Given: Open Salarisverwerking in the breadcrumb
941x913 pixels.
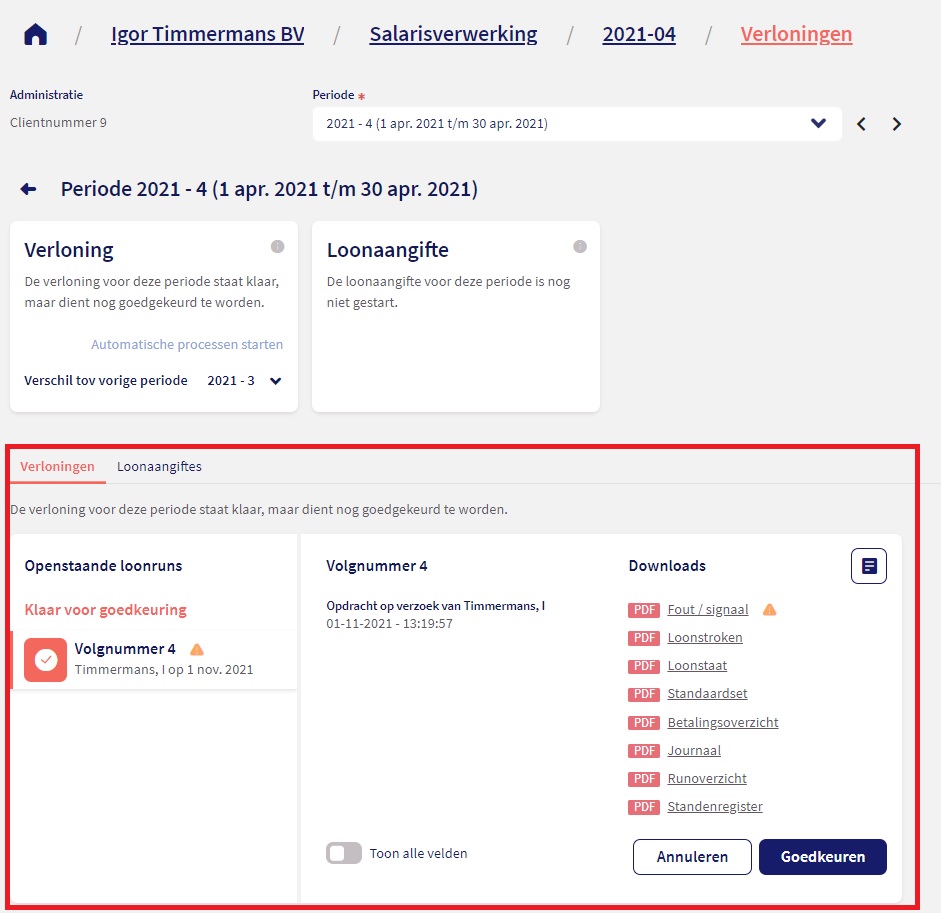Looking at the screenshot, I should [453, 35].
